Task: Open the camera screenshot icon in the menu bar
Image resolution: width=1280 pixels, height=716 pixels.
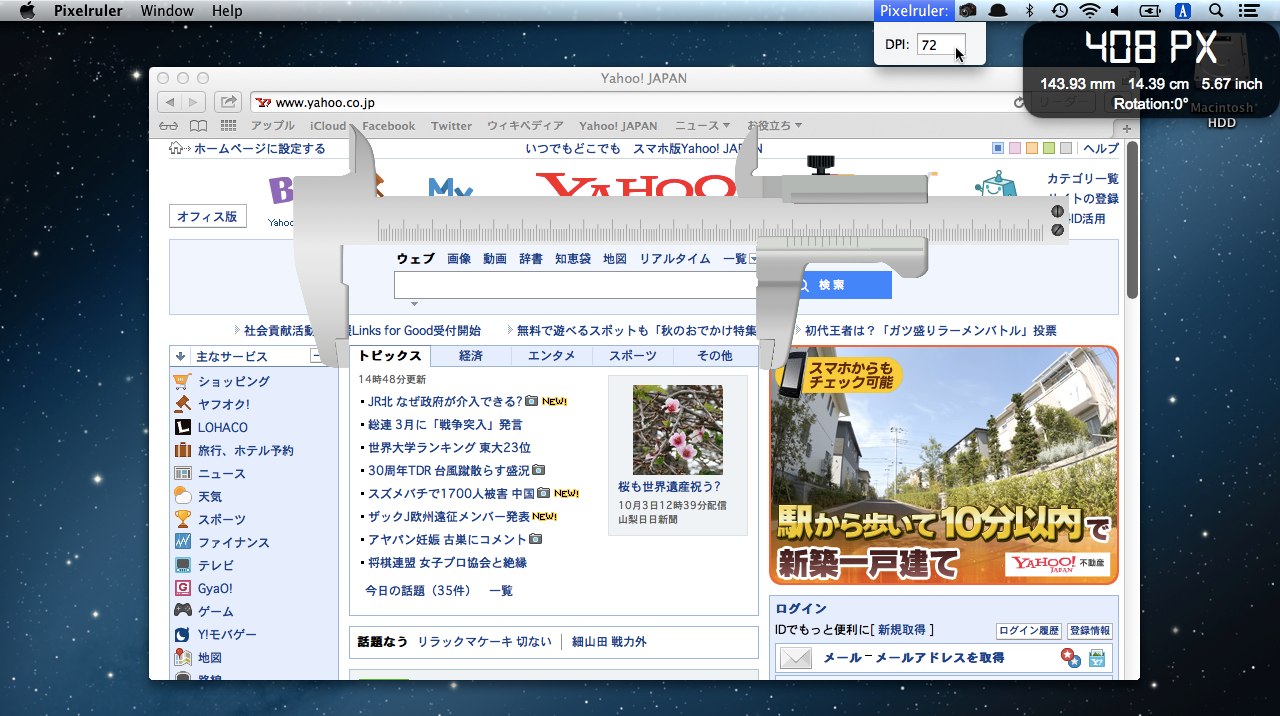Action: click(967, 11)
